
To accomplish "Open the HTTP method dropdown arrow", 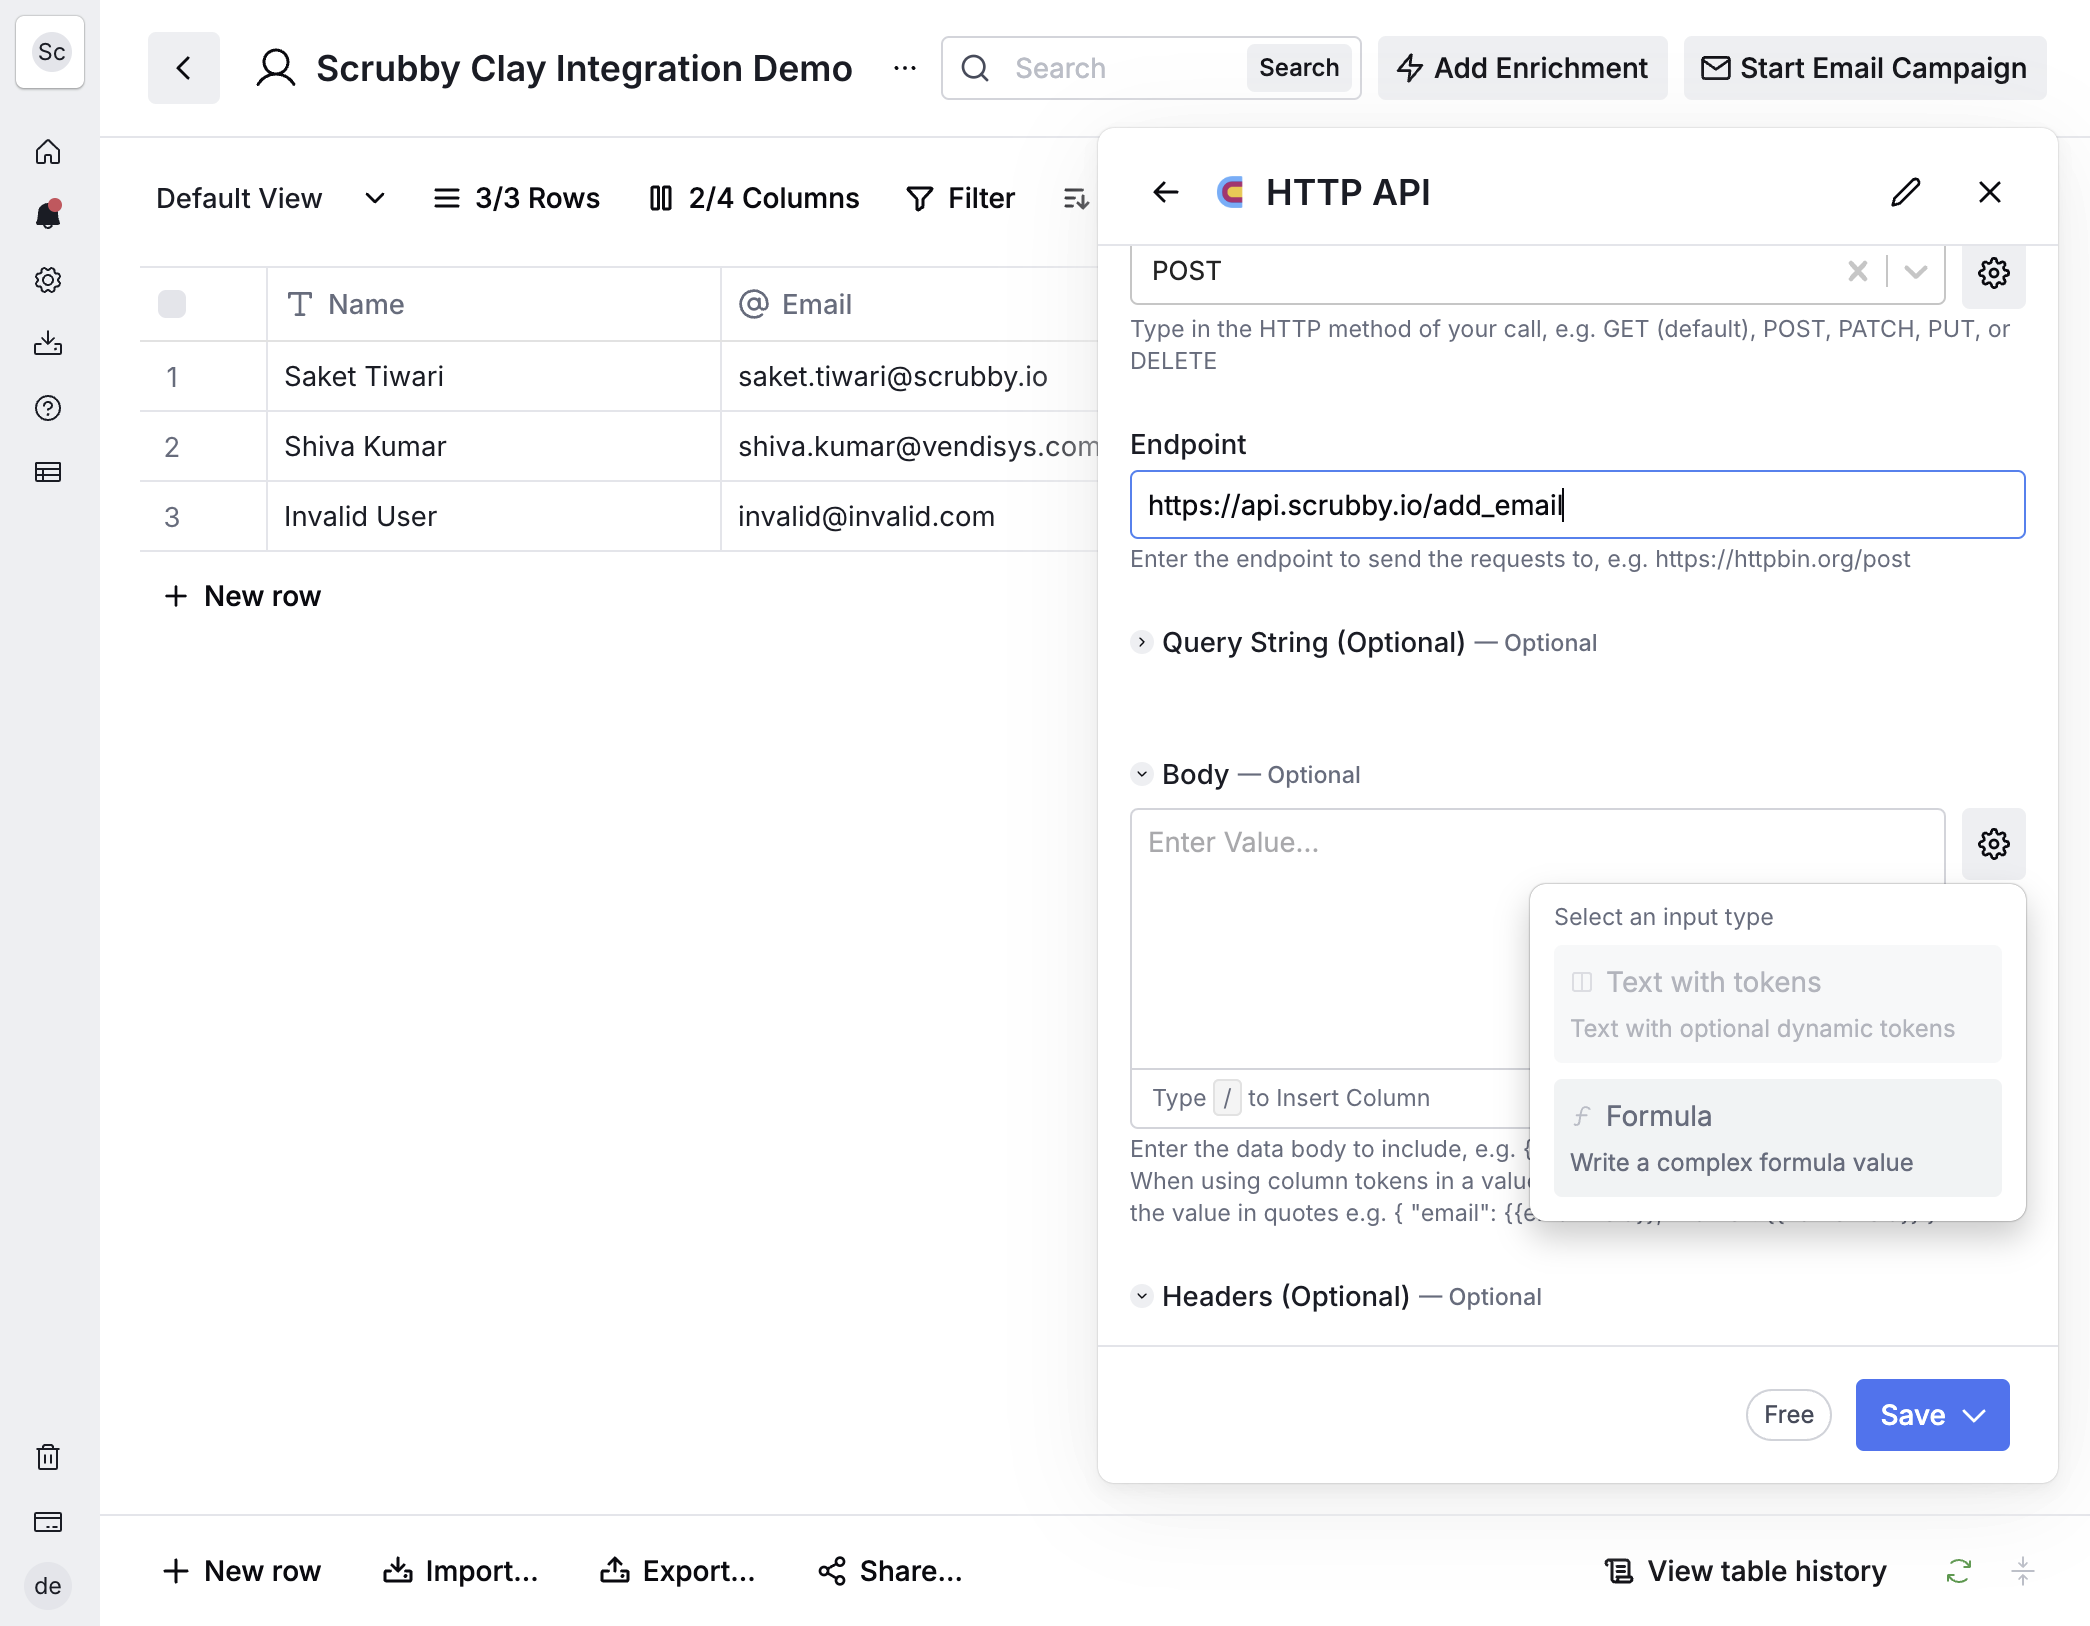I will [1916, 271].
